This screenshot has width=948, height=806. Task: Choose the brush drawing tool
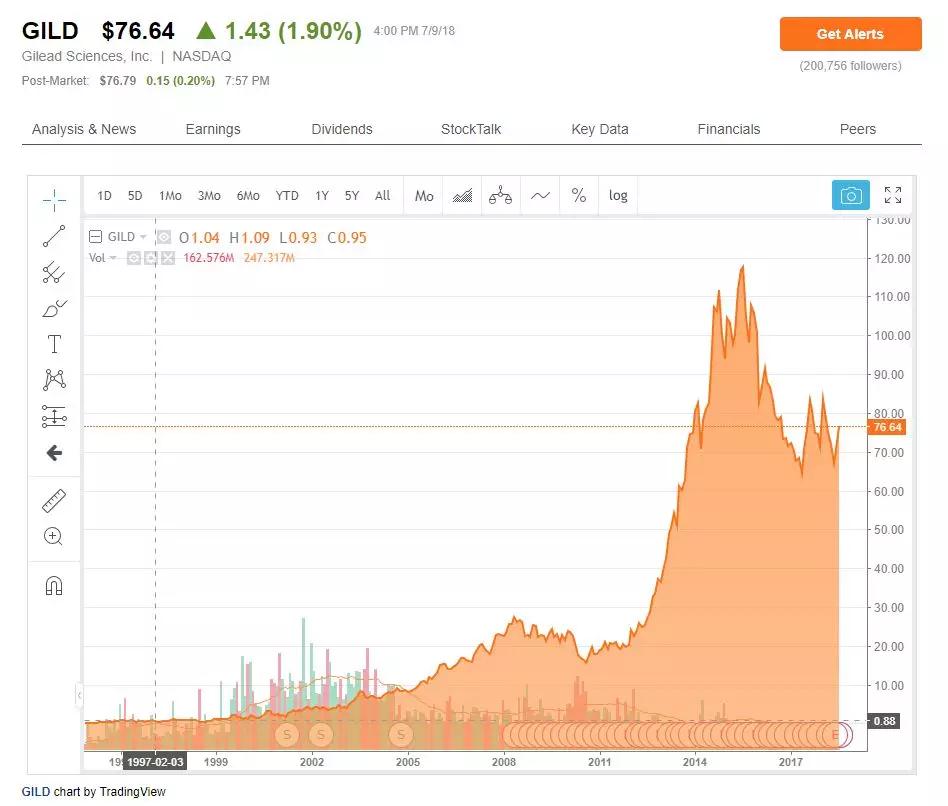point(54,308)
